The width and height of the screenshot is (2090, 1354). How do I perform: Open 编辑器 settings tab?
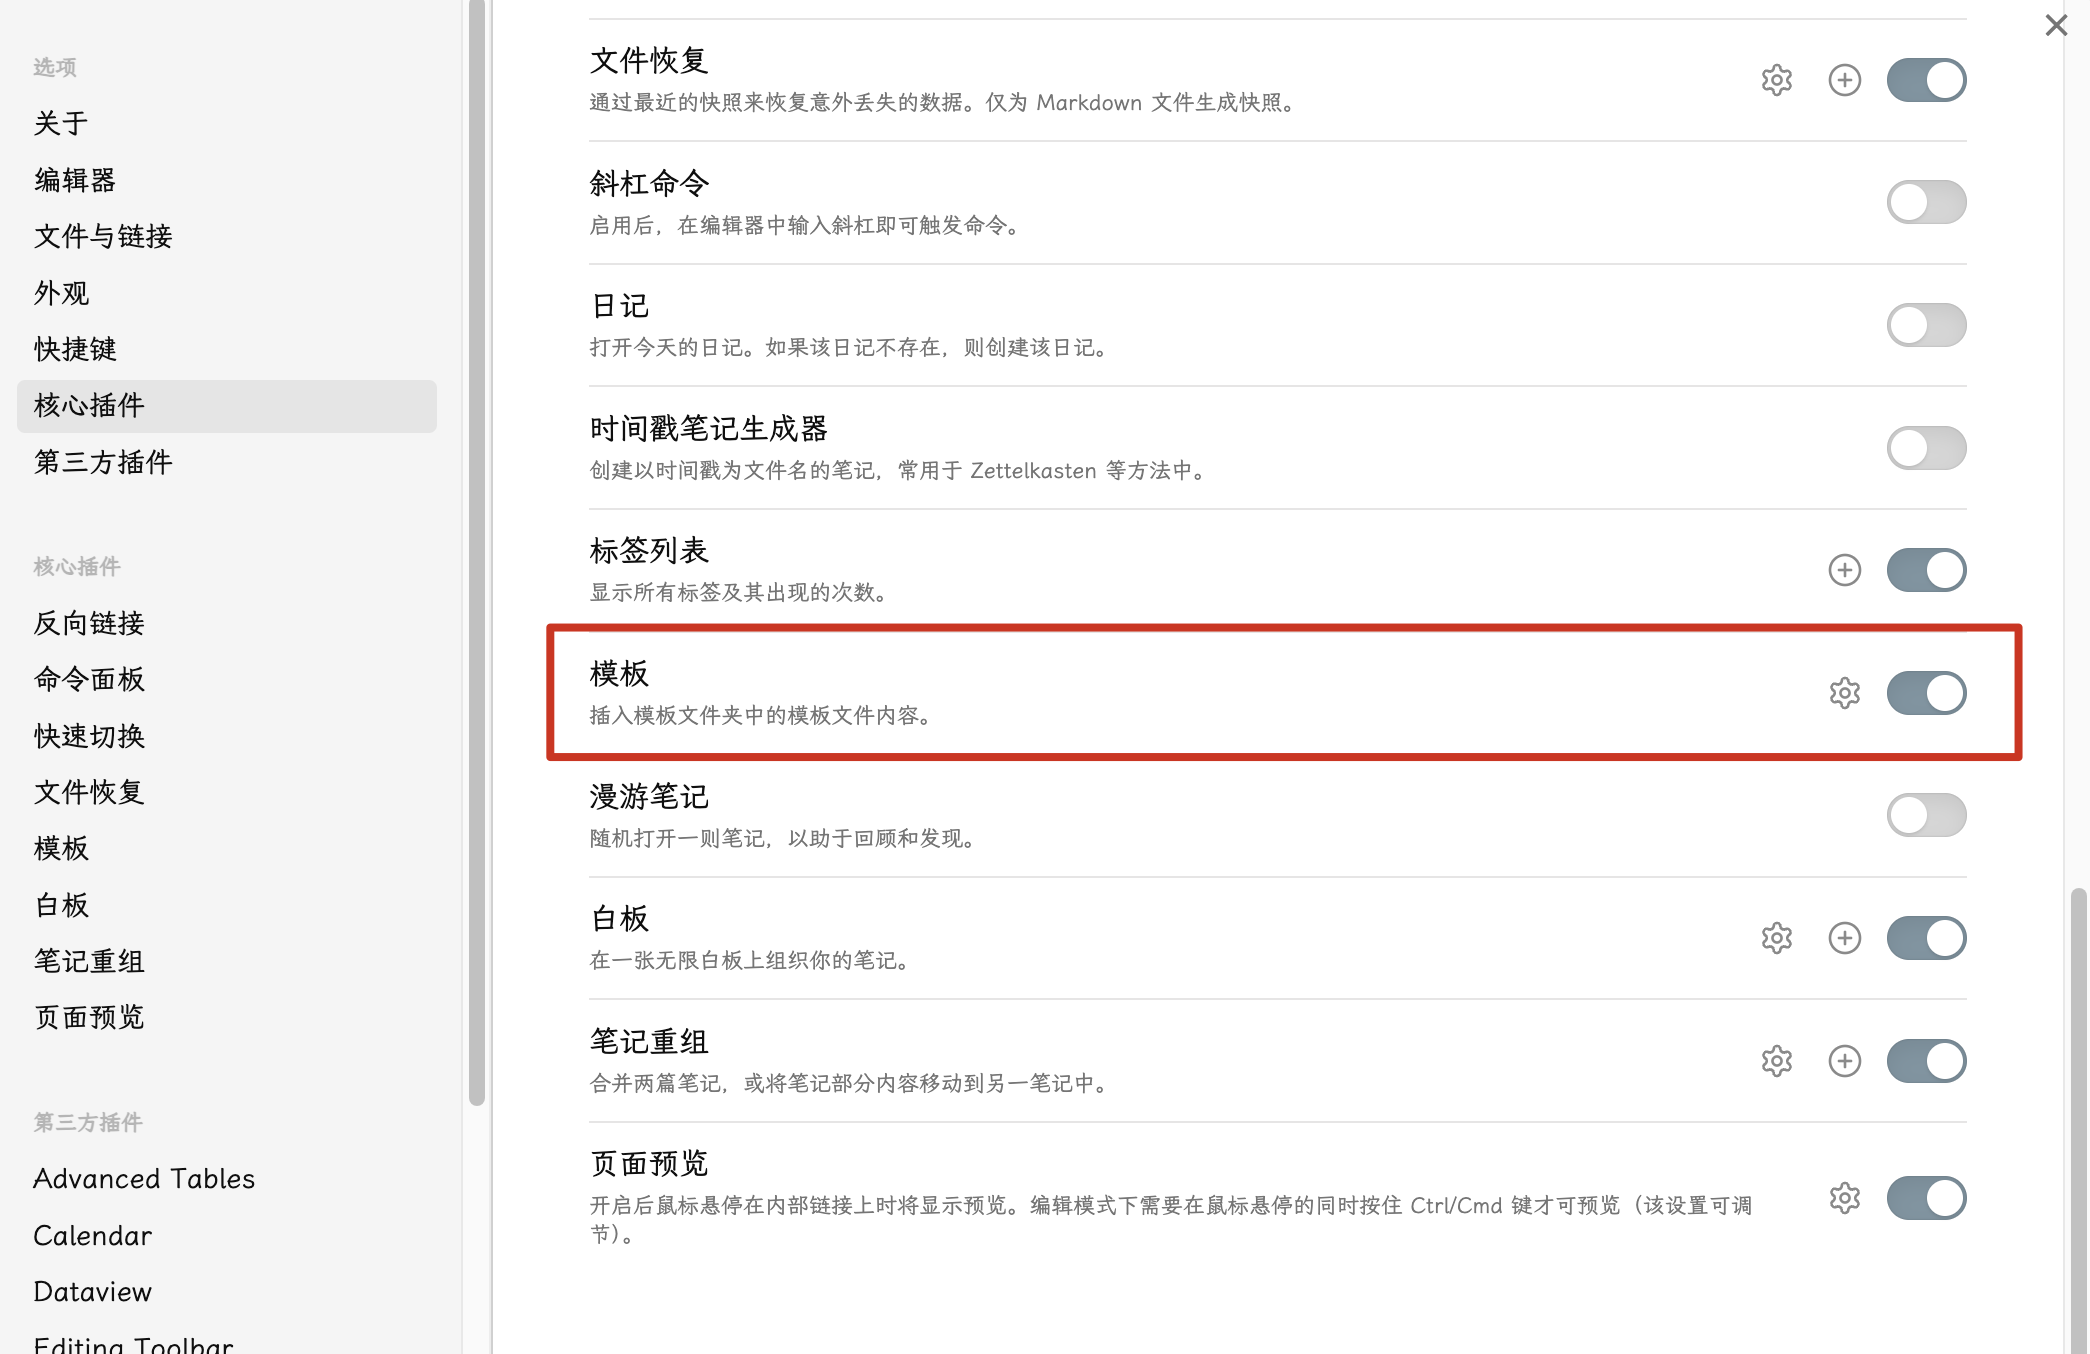75,180
